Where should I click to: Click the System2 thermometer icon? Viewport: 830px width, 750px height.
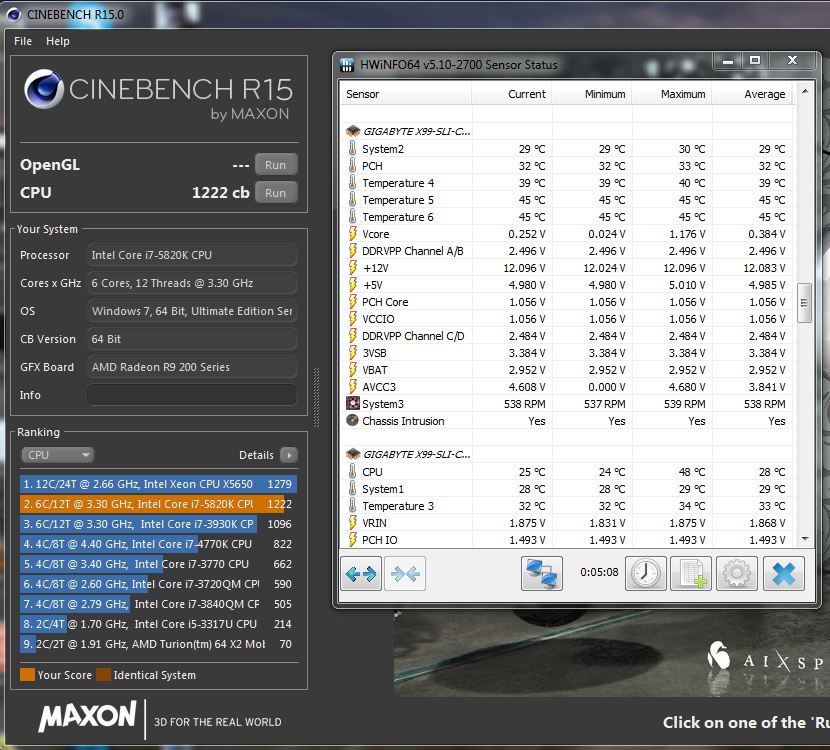coord(353,148)
